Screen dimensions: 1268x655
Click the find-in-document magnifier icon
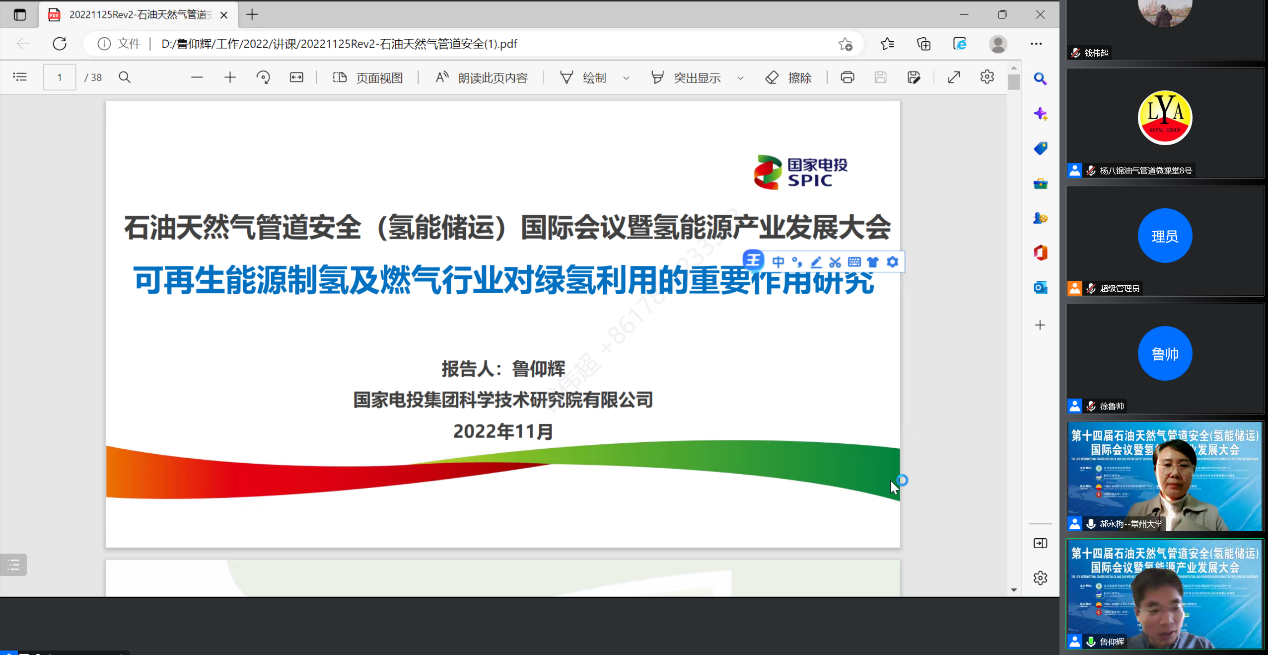(x=125, y=77)
